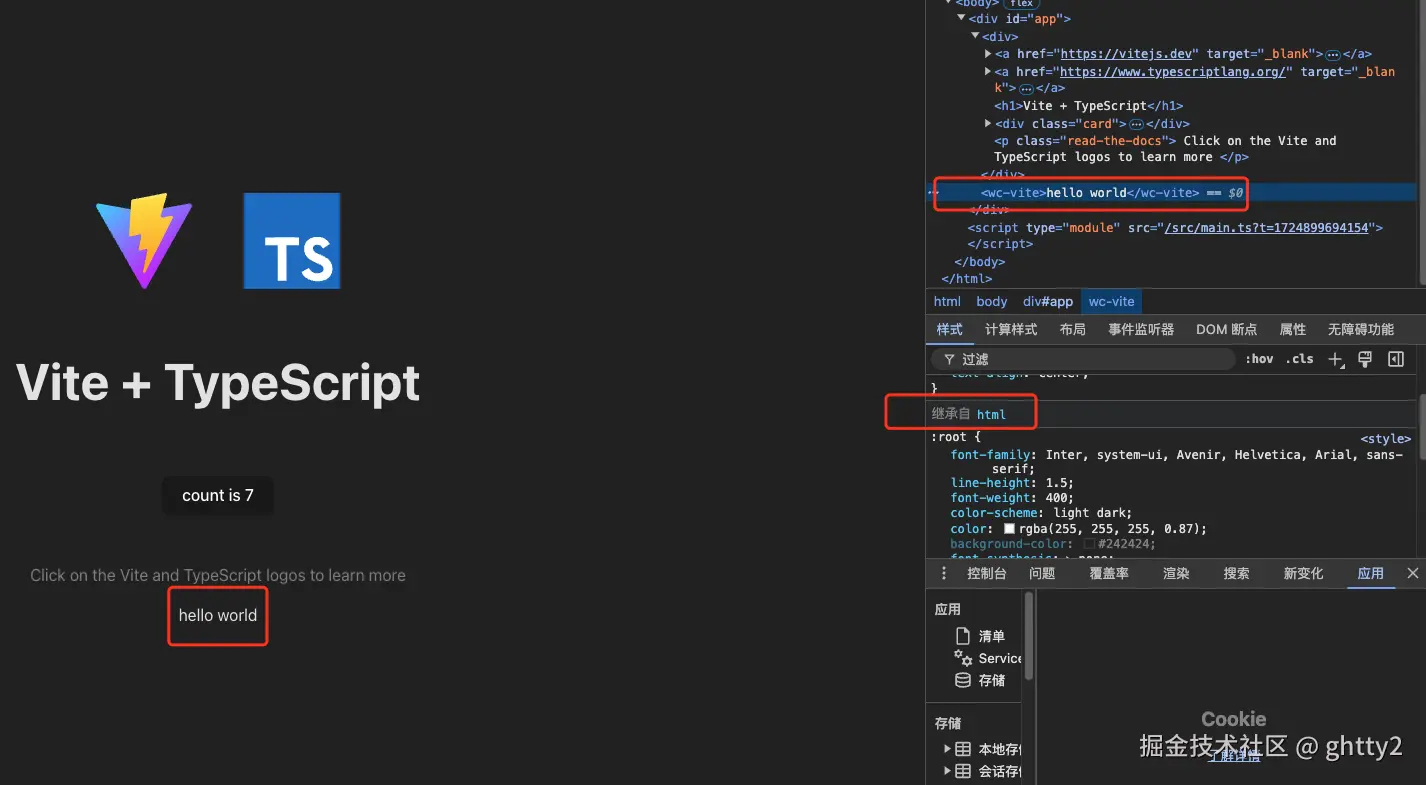
Task: Click the paintbrush rendering emulation icon in styles toolbar
Action: [1365, 359]
